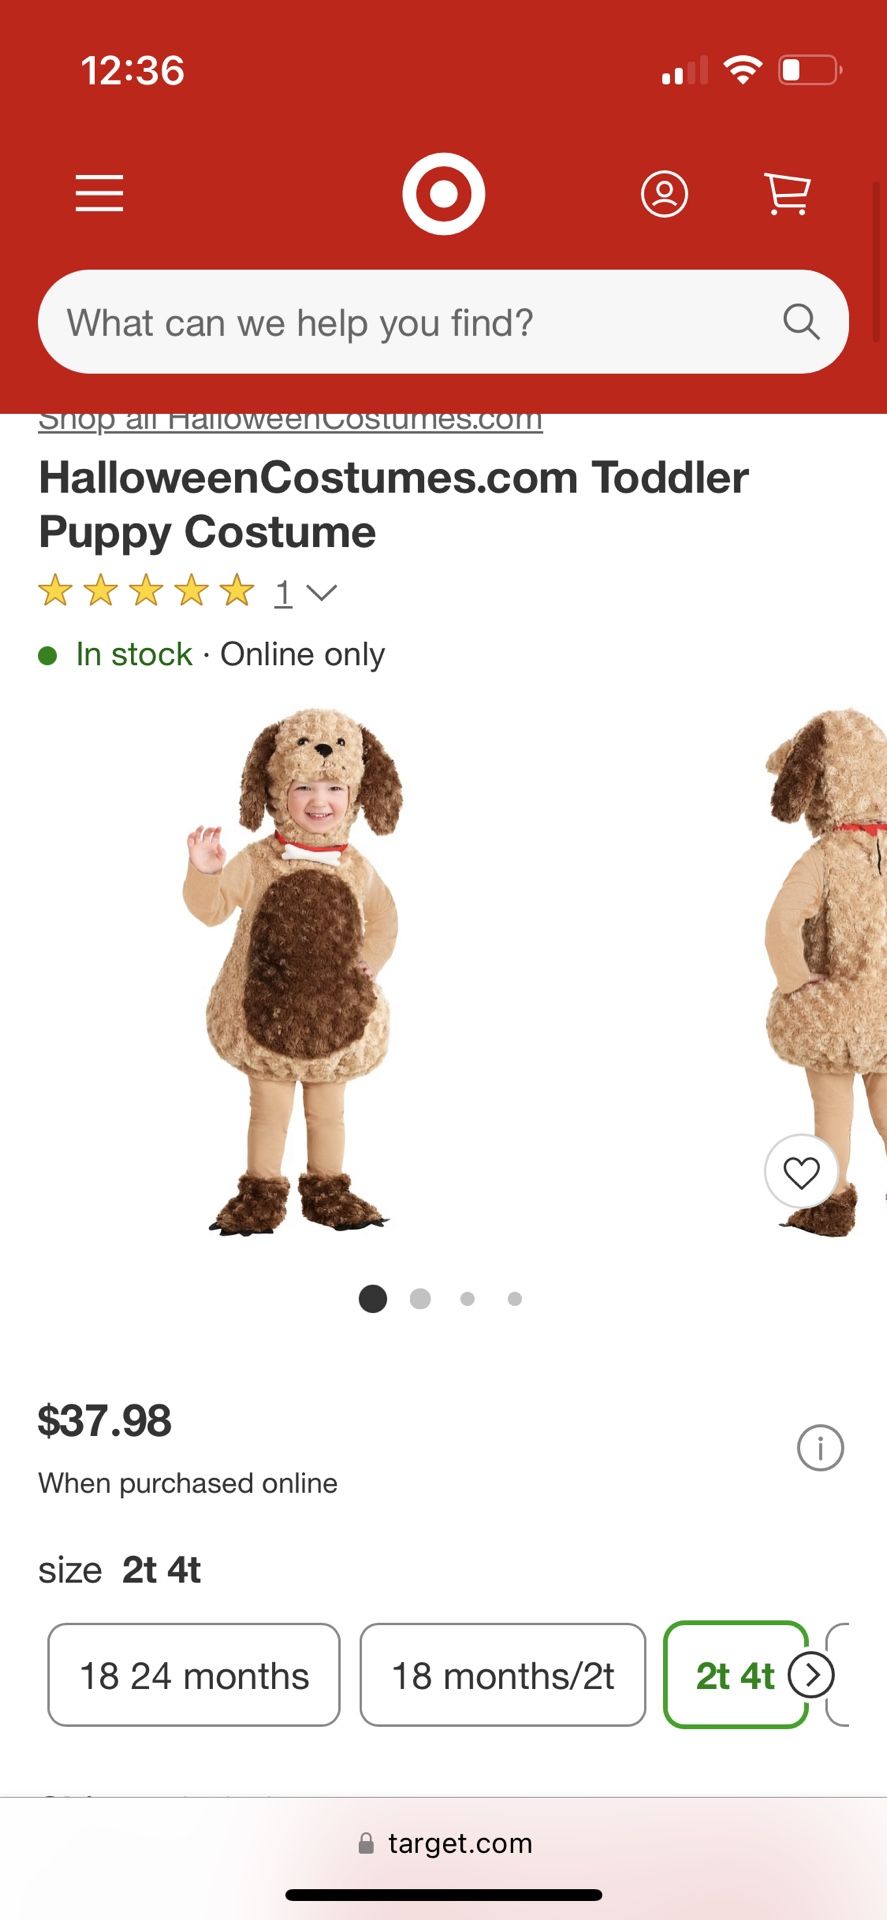Open the 1 review count link
Image resolution: width=887 pixels, height=1920 pixels.
283,593
